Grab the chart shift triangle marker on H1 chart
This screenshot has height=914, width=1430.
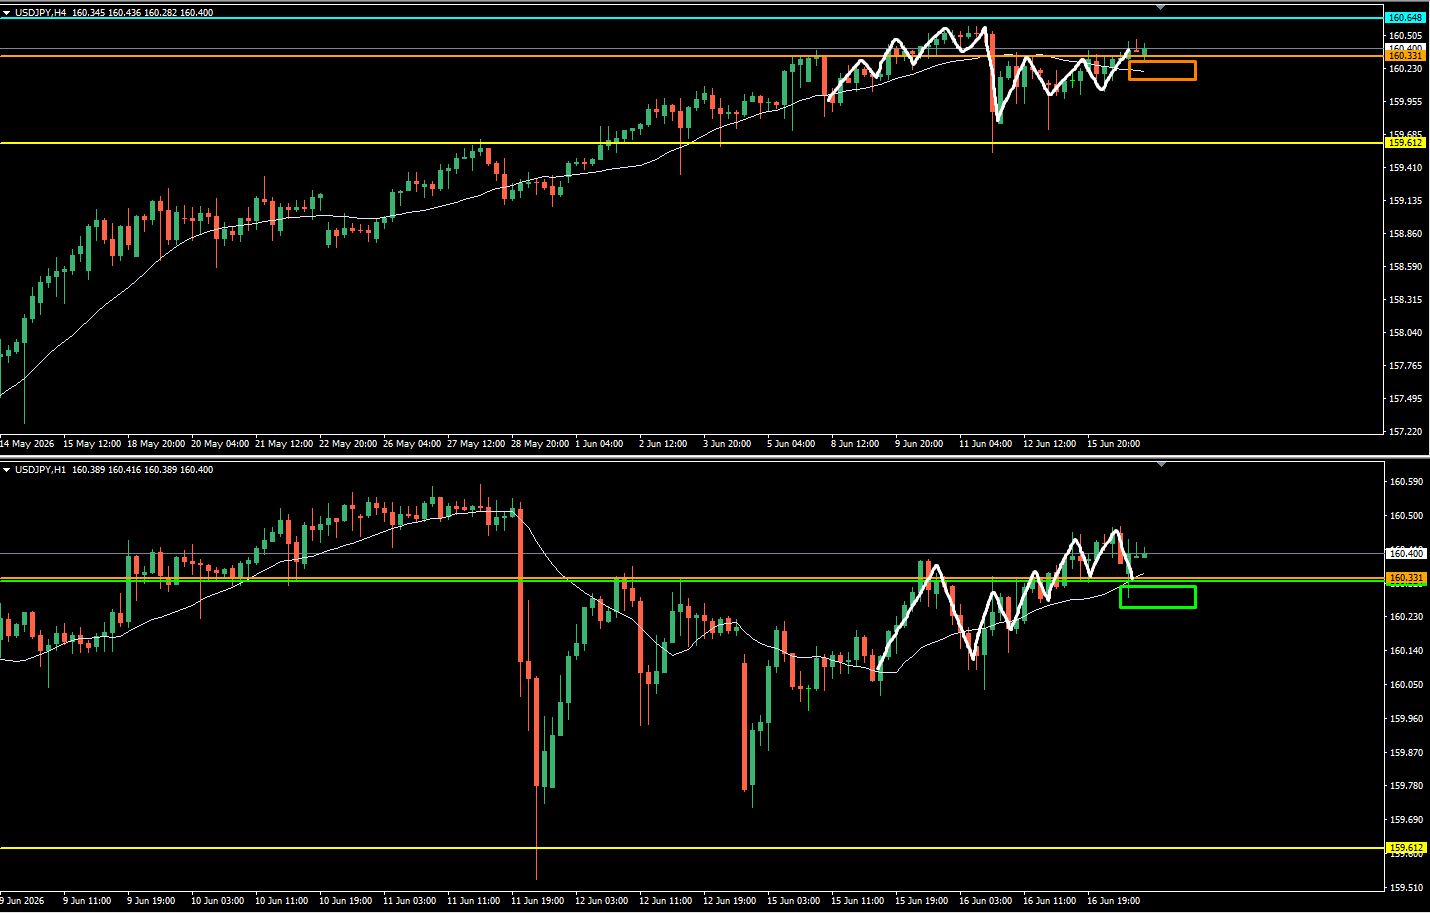1160,465
